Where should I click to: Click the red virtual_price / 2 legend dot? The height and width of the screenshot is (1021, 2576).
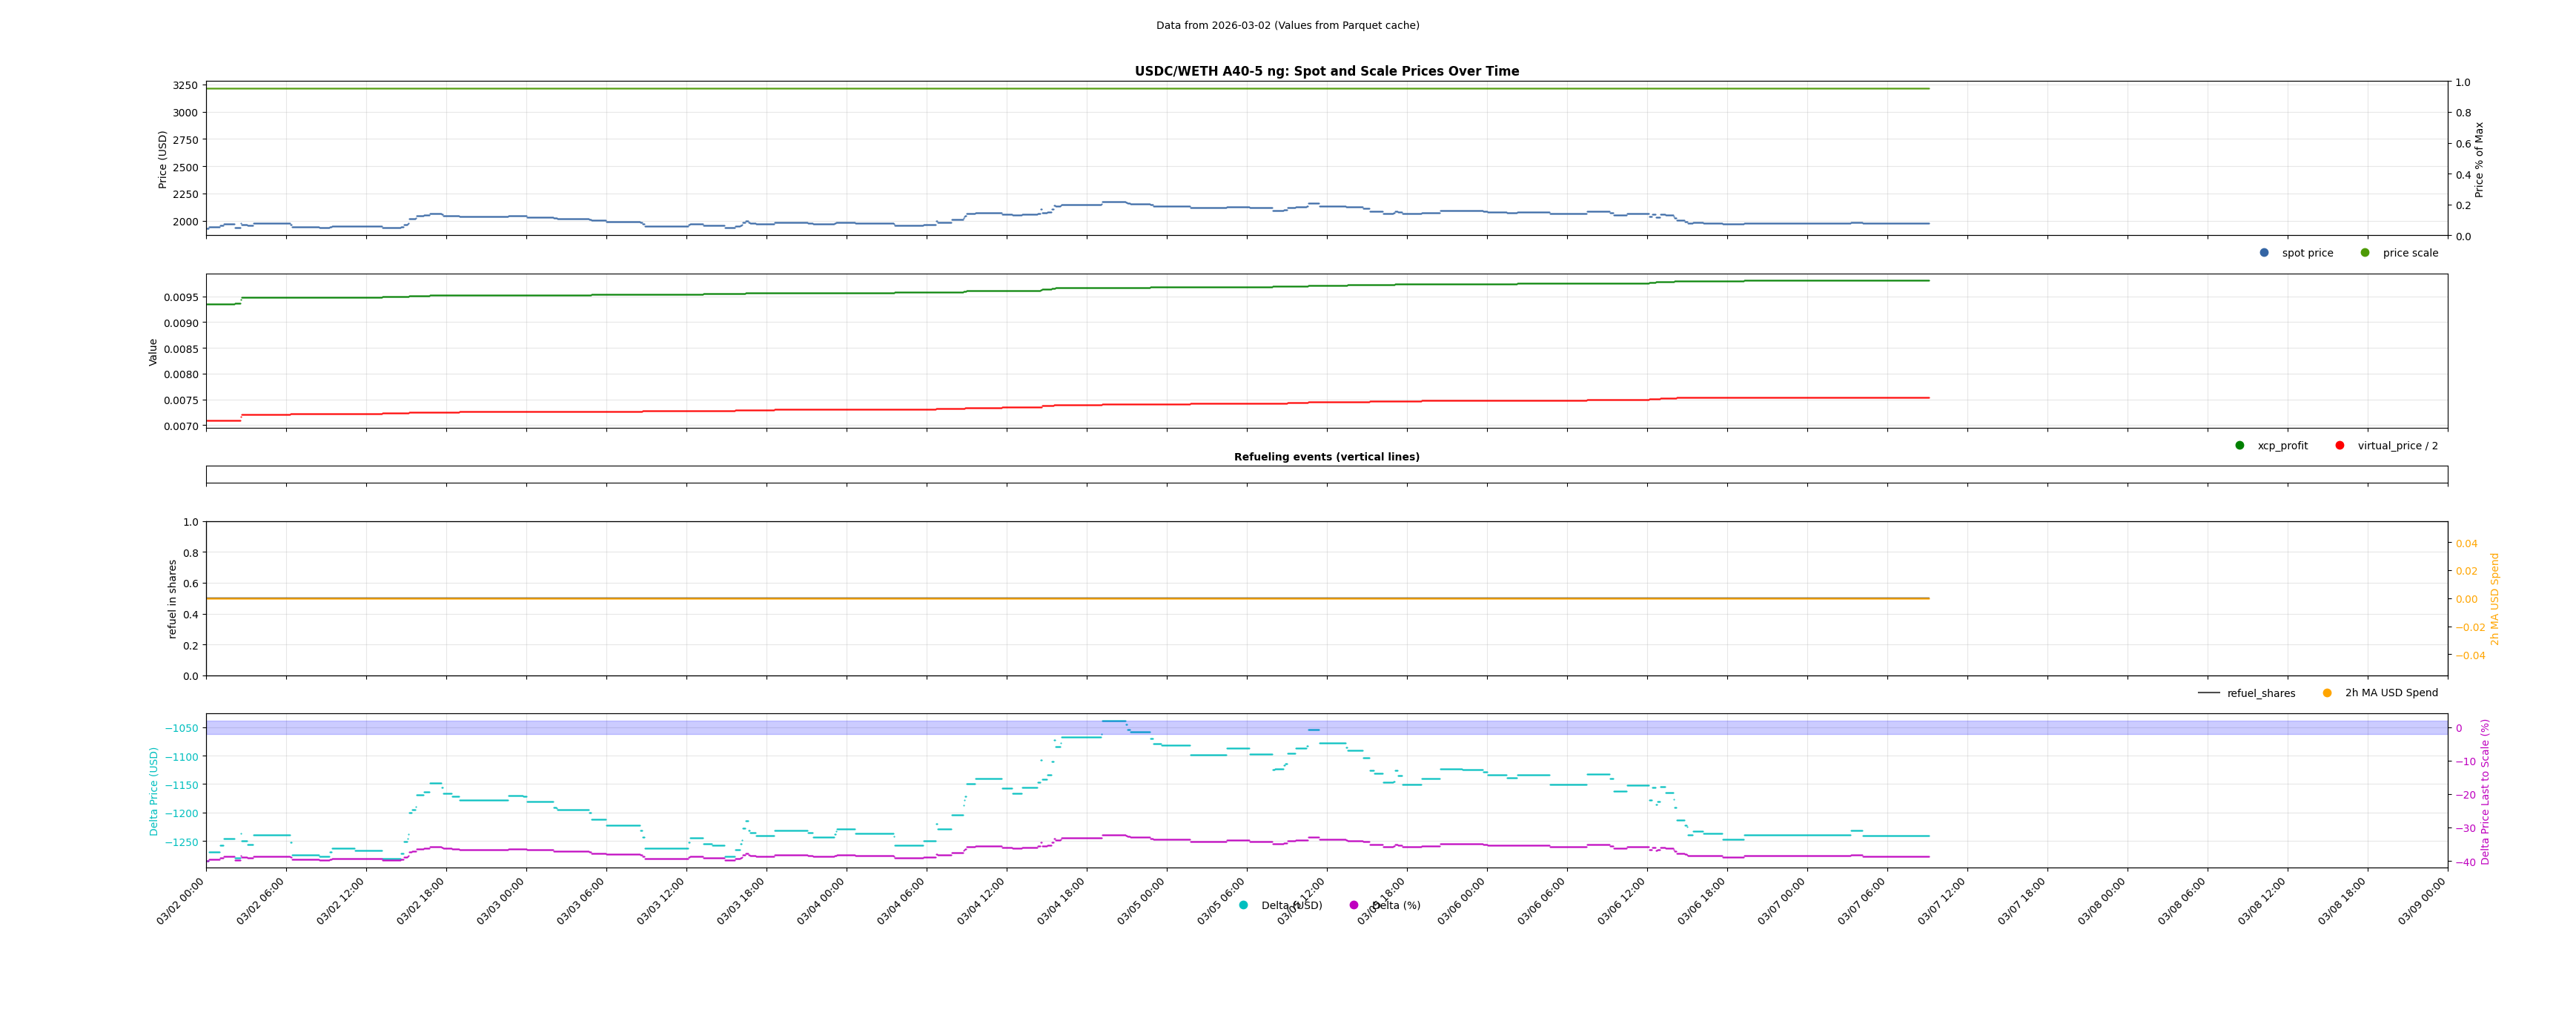point(2340,446)
